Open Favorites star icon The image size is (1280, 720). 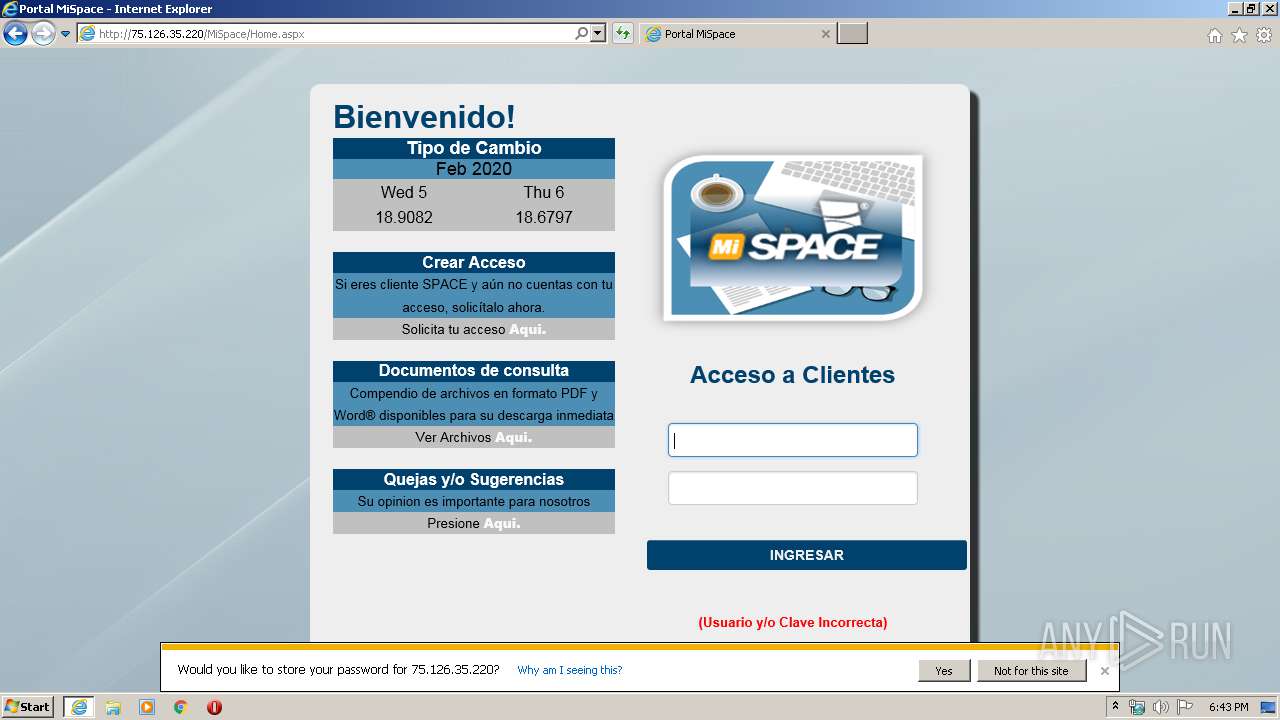1239,35
